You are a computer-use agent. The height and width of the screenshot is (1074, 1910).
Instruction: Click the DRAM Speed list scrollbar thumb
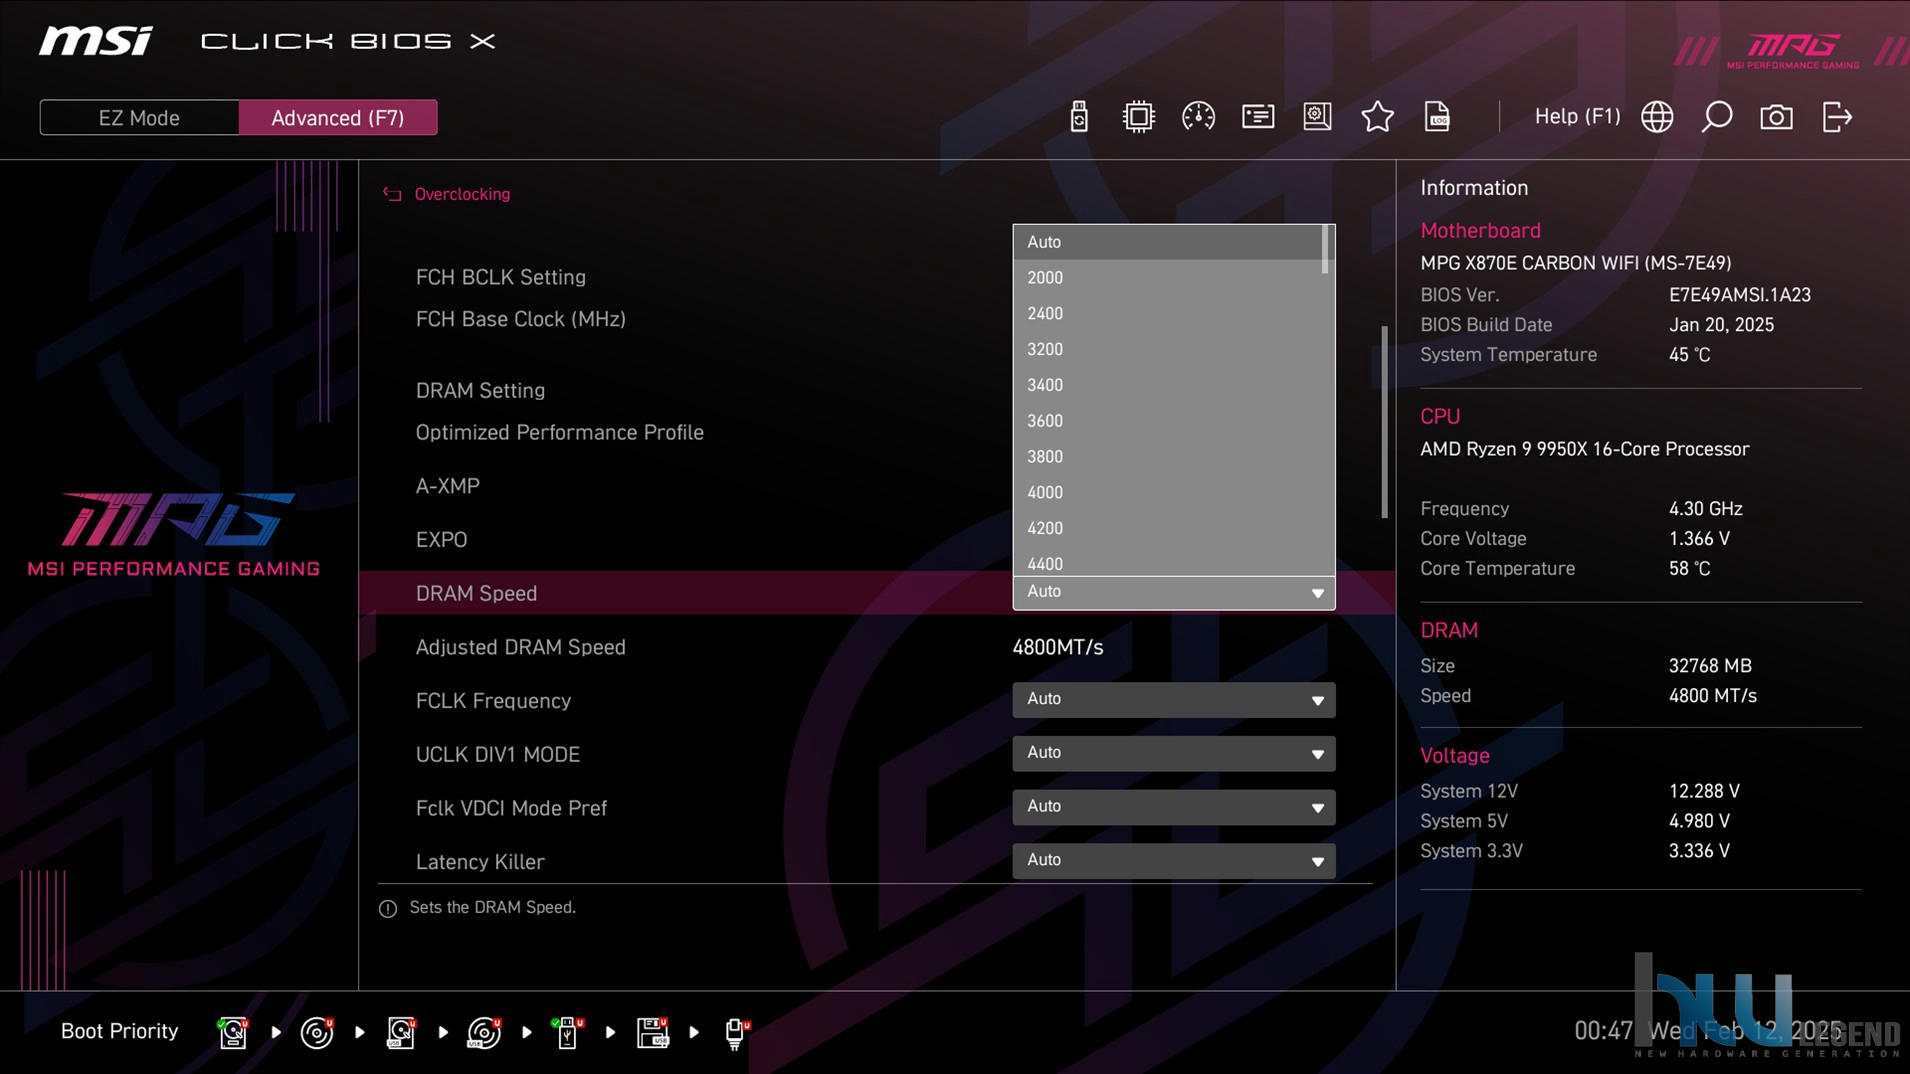tap(1326, 249)
